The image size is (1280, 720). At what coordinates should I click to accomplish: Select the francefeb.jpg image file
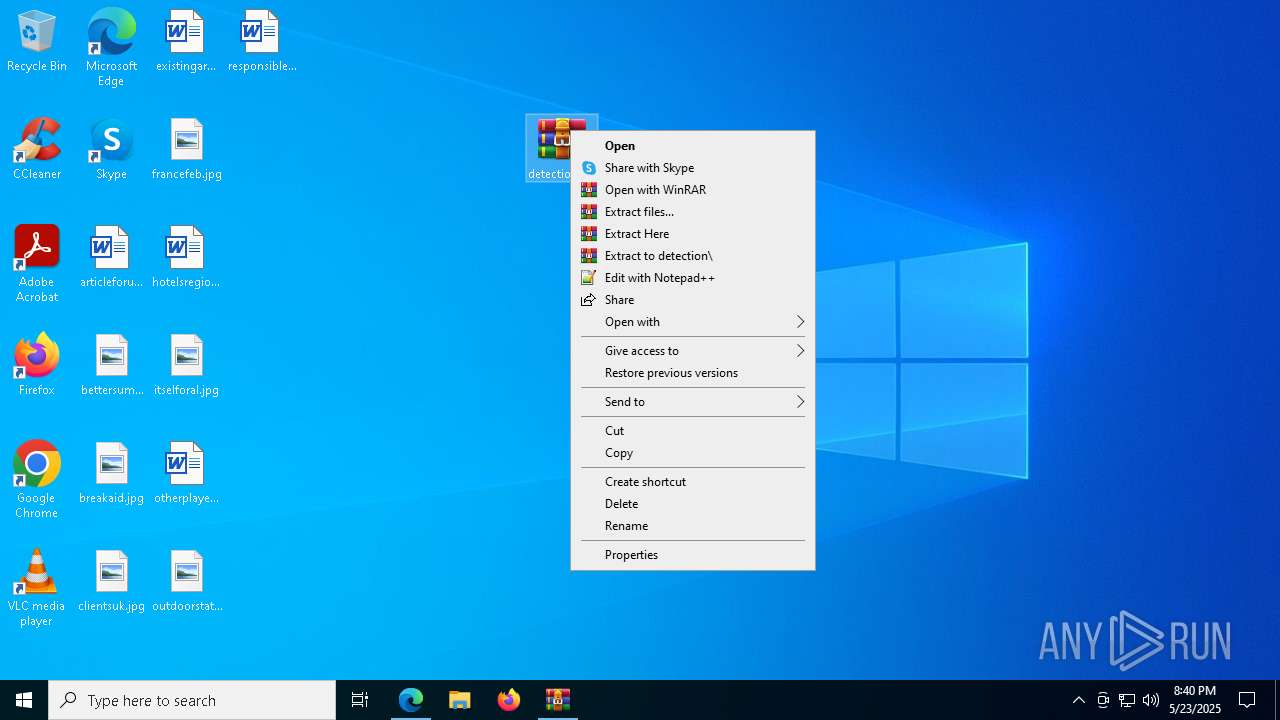point(186,150)
